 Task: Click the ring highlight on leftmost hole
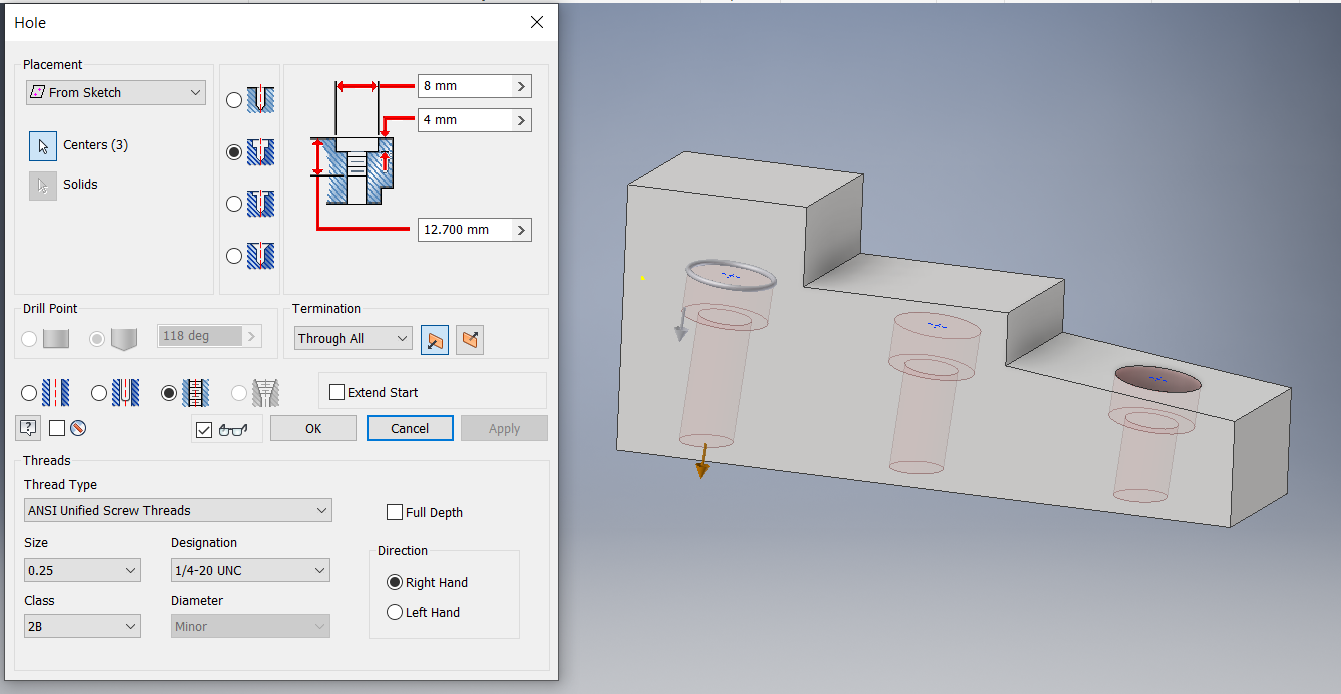[731, 275]
